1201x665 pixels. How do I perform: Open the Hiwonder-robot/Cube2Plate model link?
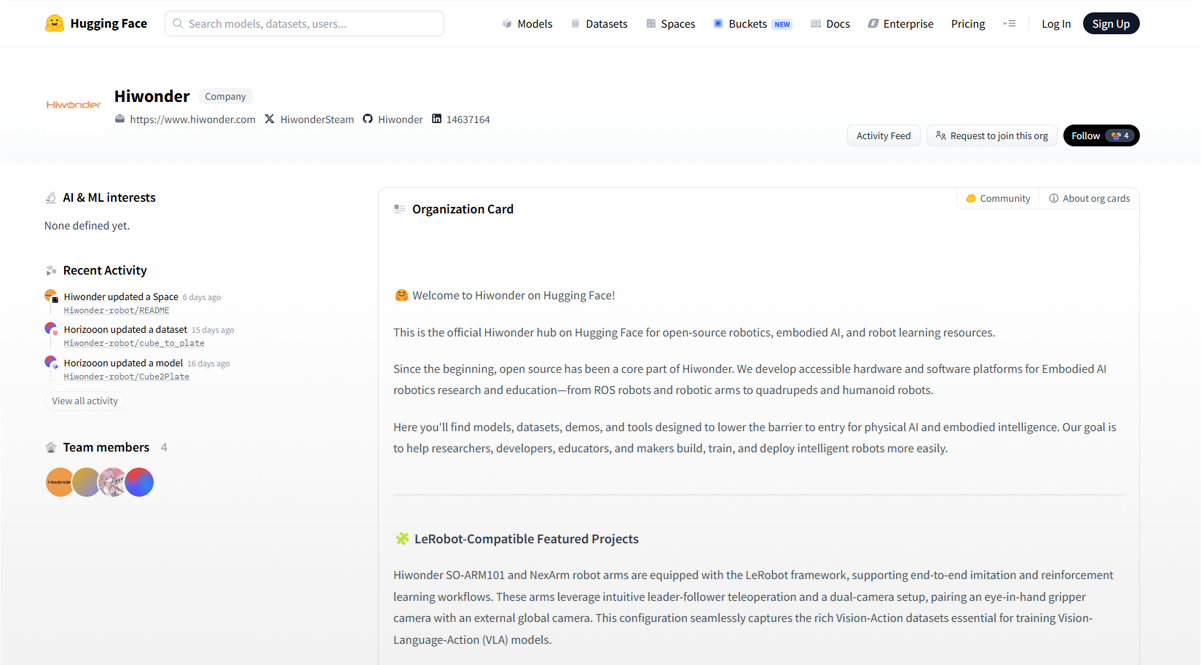126,377
